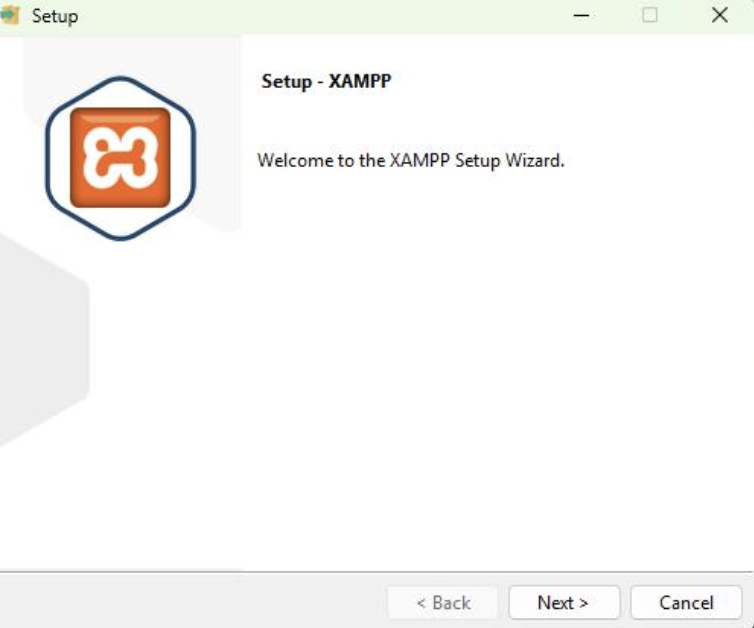The height and width of the screenshot is (628, 754).
Task: Close the Setup window with the X
Action: [x=719, y=16]
